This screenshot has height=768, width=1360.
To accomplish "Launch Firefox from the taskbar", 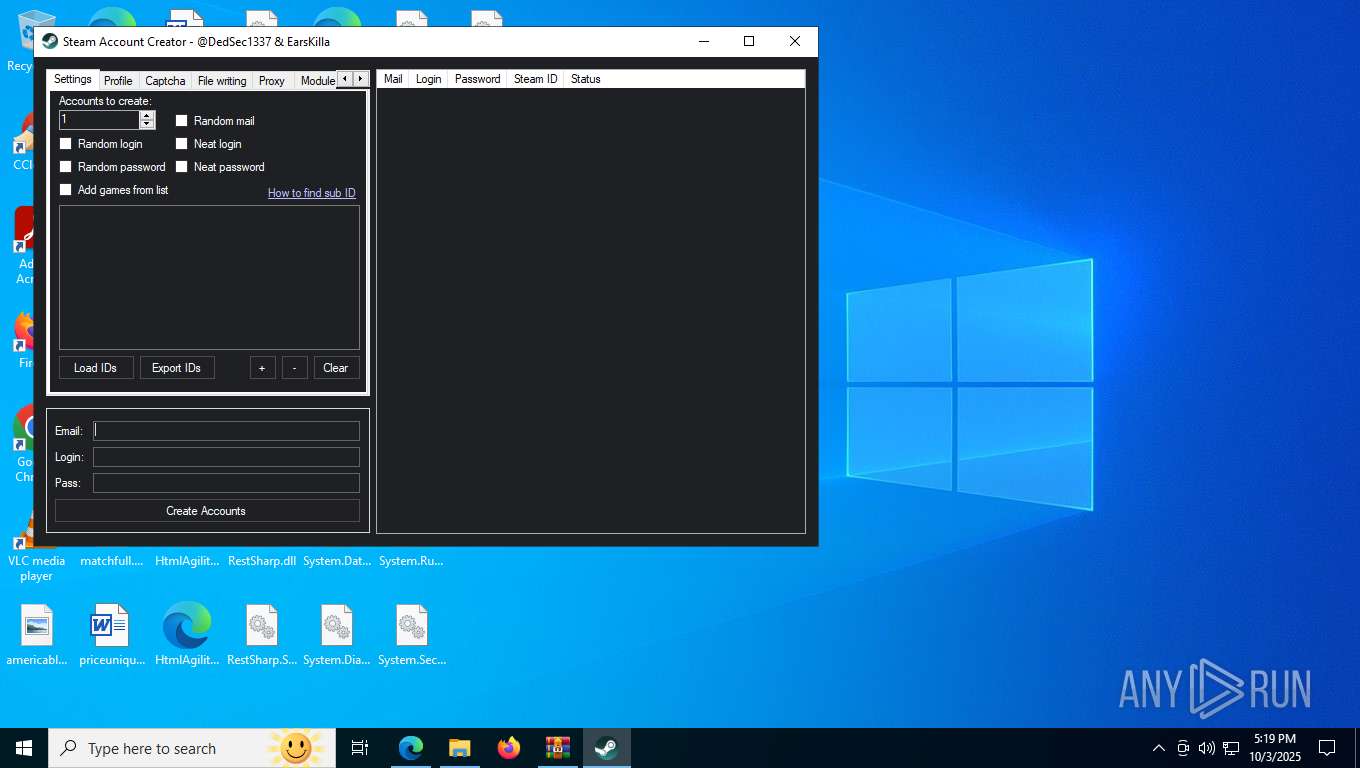I will 509,748.
